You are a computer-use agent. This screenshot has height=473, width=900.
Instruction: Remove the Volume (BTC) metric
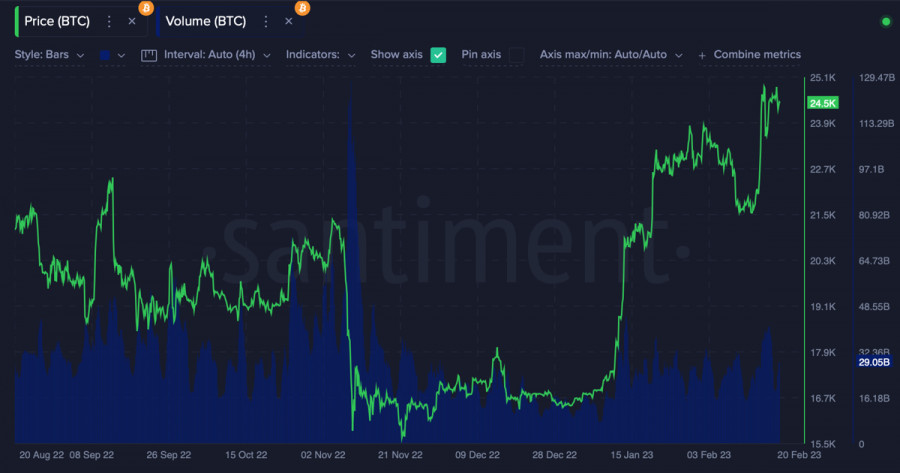[x=289, y=21]
